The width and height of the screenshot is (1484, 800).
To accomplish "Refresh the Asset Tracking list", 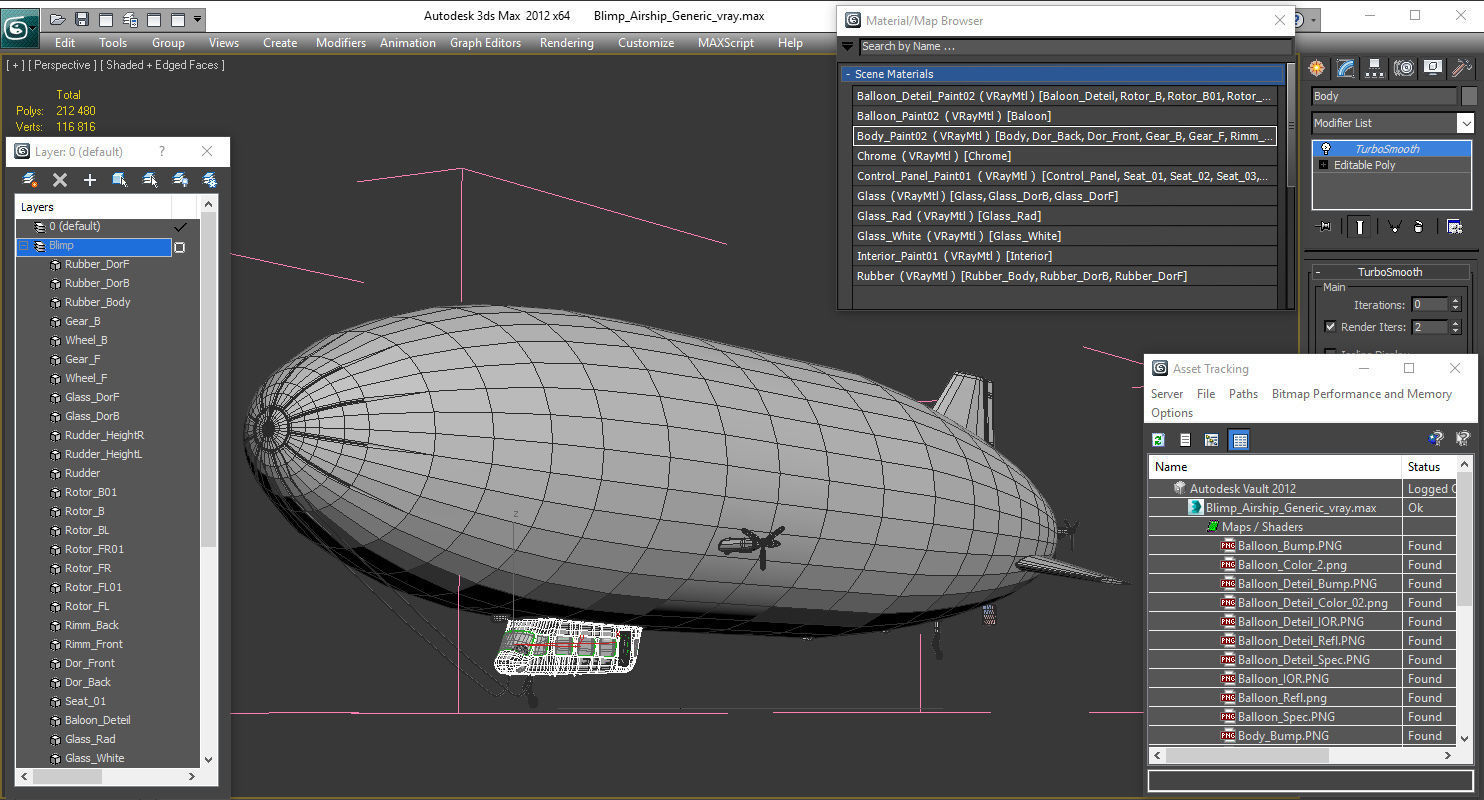I will pyautogui.click(x=1158, y=440).
